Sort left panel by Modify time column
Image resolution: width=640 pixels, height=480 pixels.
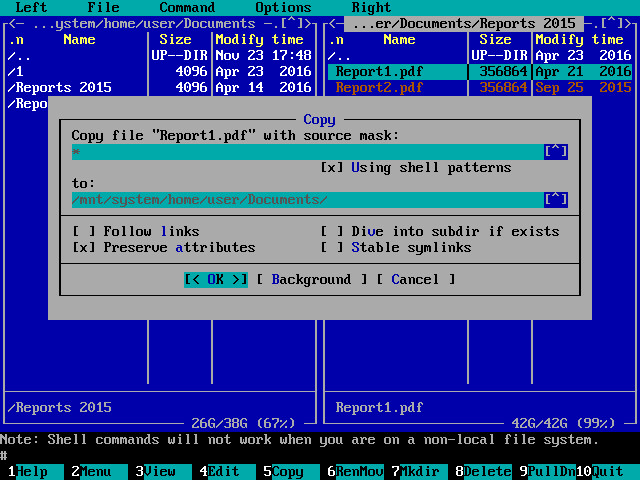(x=259, y=40)
